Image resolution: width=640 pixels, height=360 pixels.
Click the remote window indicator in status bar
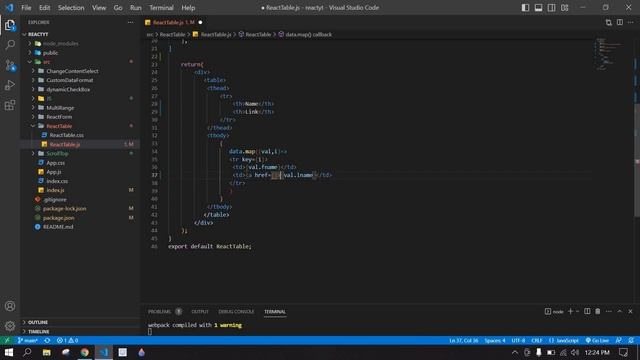pyautogui.click(x=7, y=340)
